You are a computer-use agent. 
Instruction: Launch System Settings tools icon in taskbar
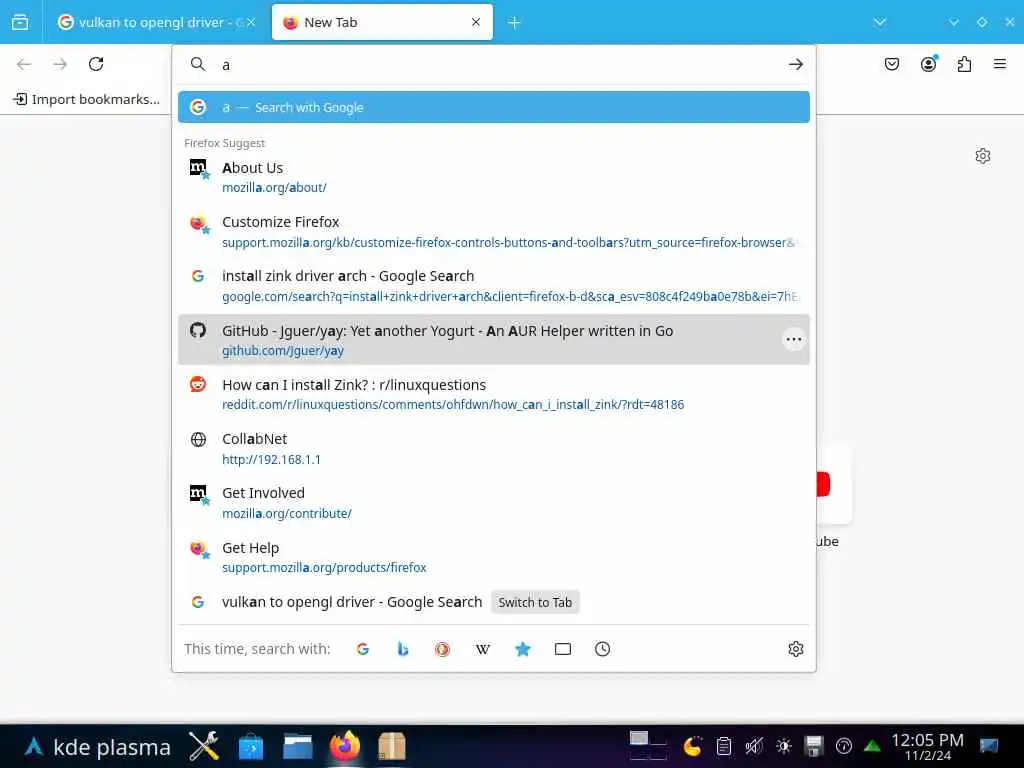click(204, 746)
